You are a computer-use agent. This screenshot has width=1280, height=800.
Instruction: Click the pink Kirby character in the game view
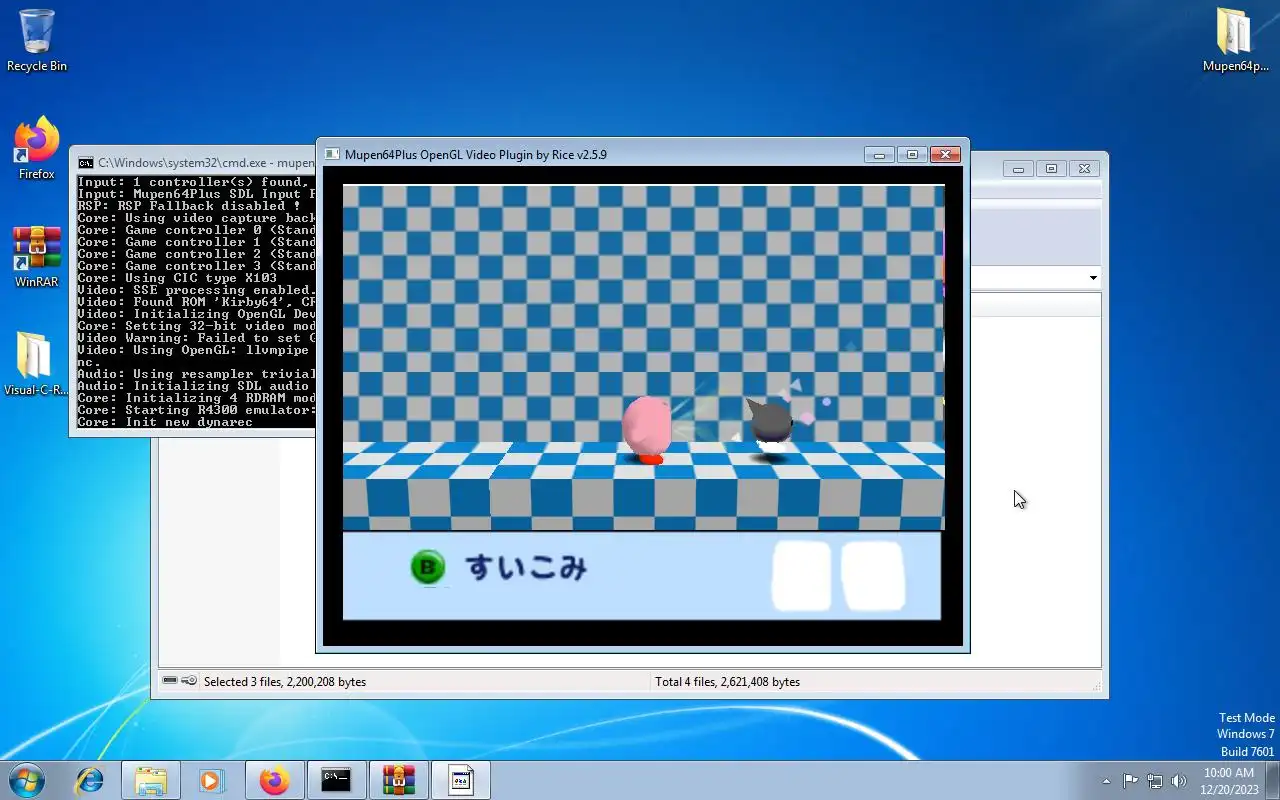(647, 429)
